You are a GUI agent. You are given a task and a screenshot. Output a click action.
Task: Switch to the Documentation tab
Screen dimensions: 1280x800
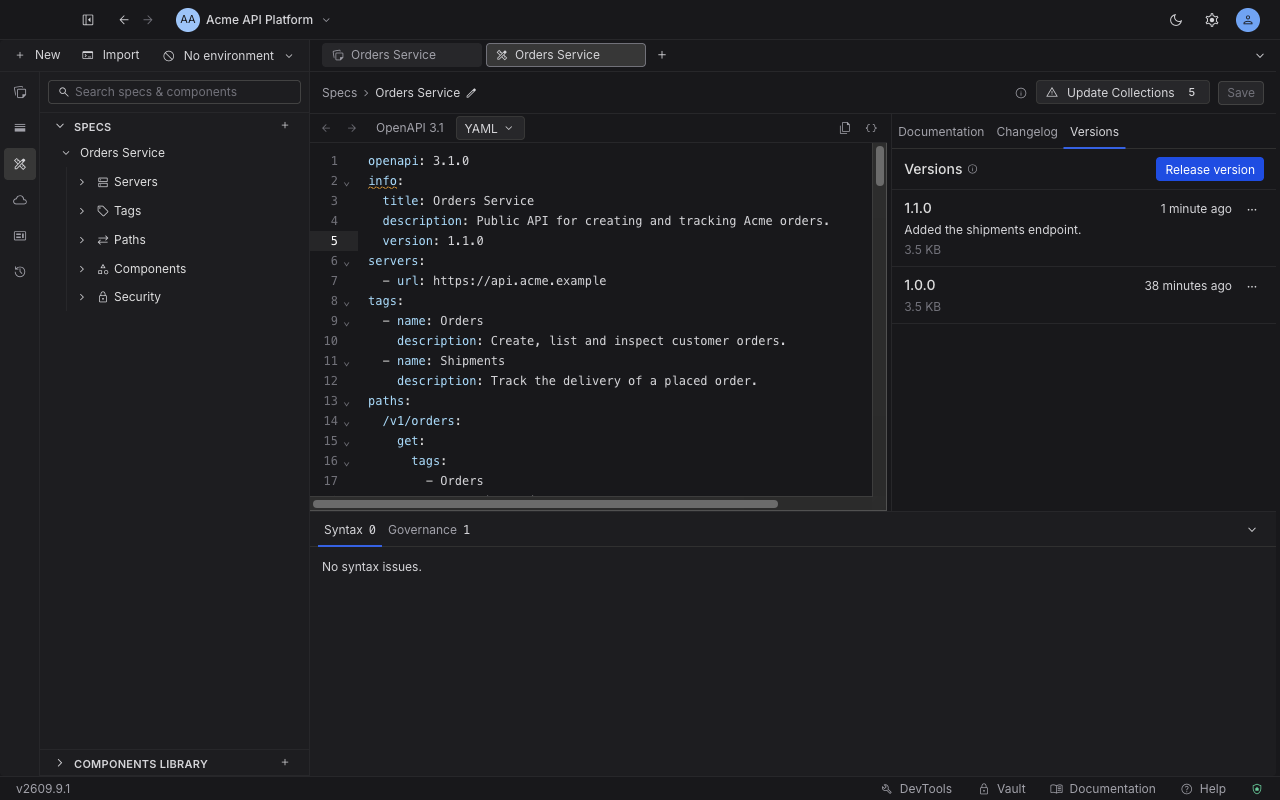pyautogui.click(x=941, y=132)
